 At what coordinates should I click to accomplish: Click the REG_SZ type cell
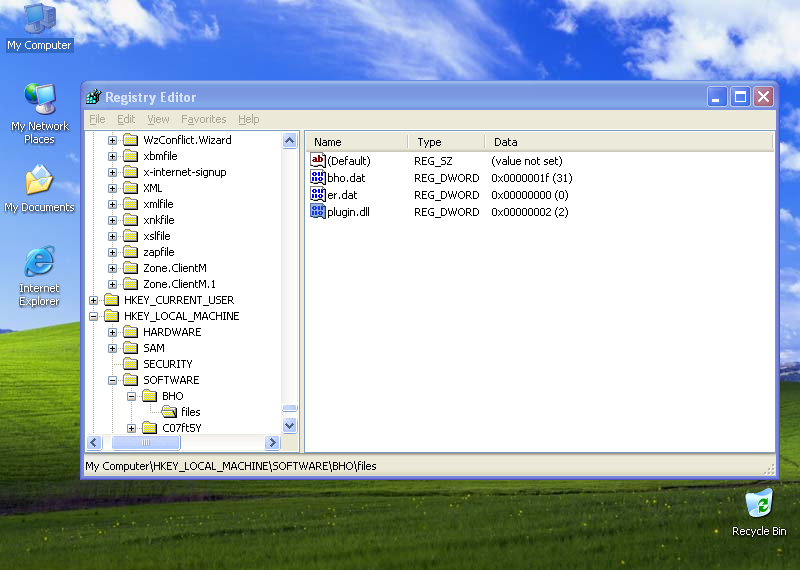(x=433, y=161)
